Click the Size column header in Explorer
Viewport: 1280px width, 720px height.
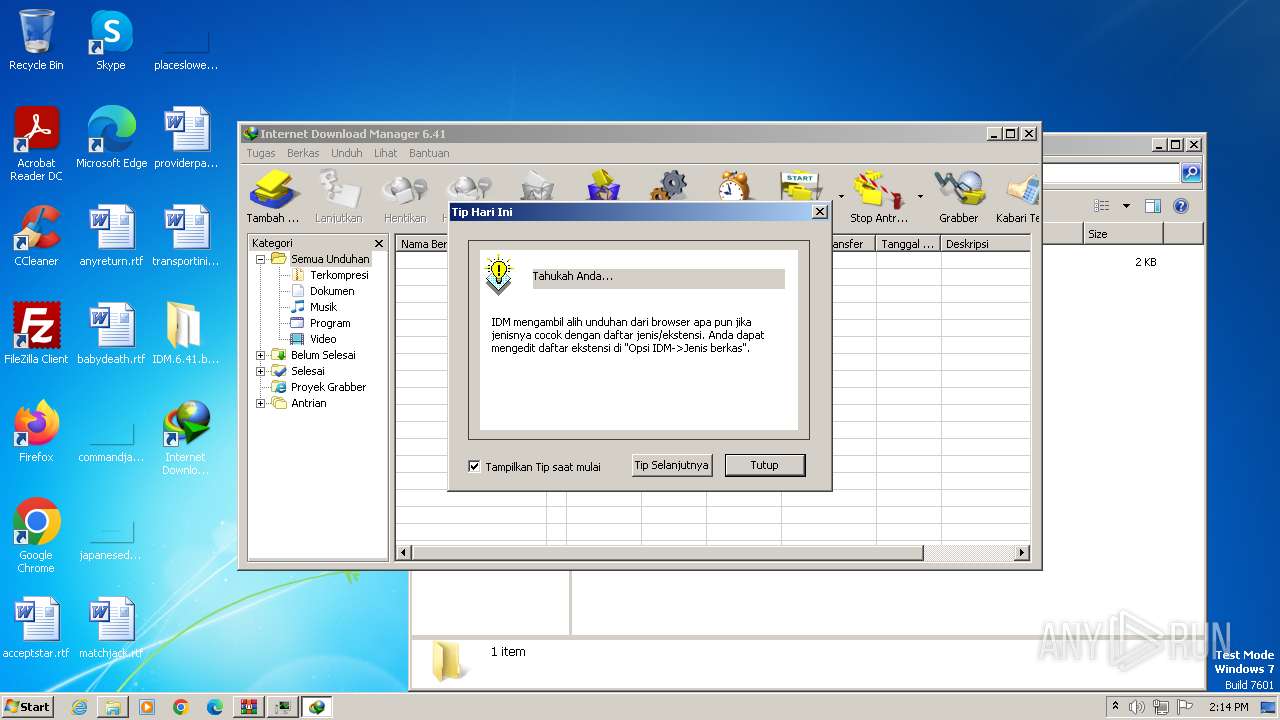[1123, 233]
